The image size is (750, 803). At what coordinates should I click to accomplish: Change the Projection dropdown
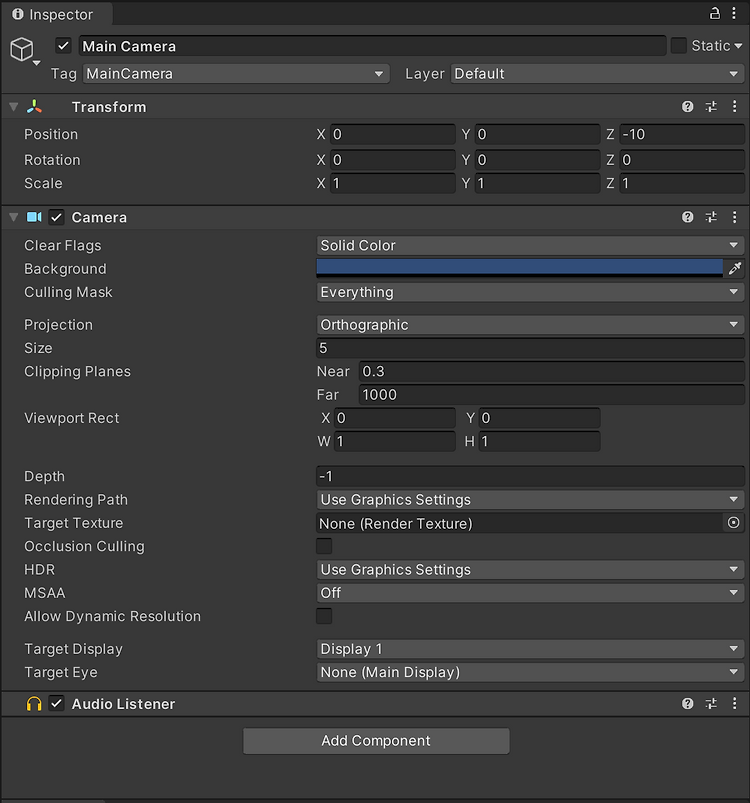pyautogui.click(x=530, y=325)
